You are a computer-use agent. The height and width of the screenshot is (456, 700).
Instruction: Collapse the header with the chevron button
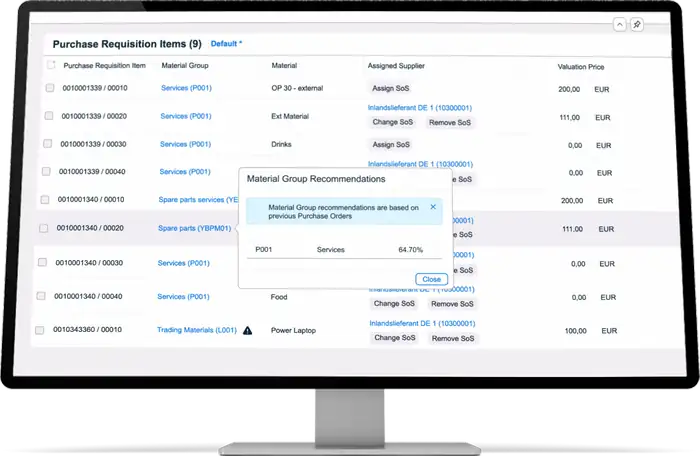(619, 24)
